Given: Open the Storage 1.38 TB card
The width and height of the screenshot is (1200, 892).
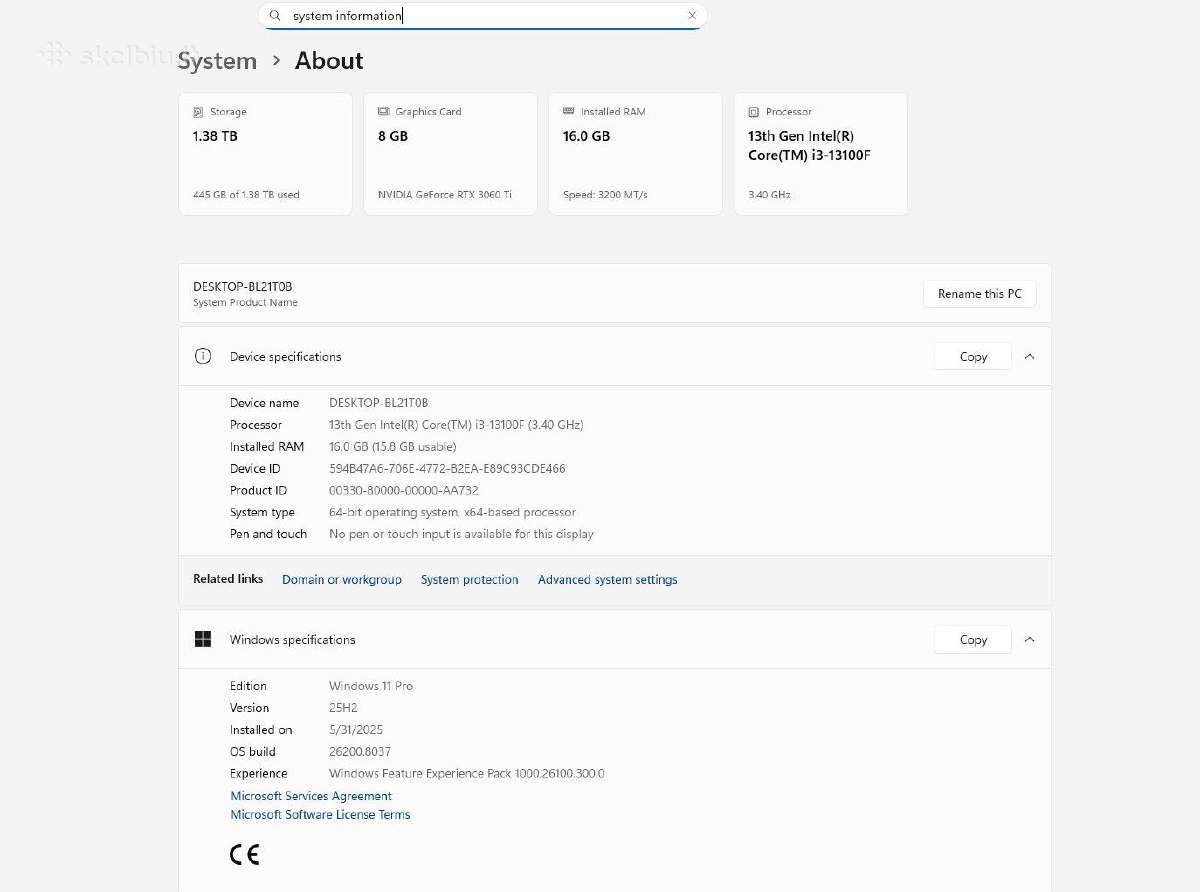Looking at the screenshot, I should coord(265,154).
